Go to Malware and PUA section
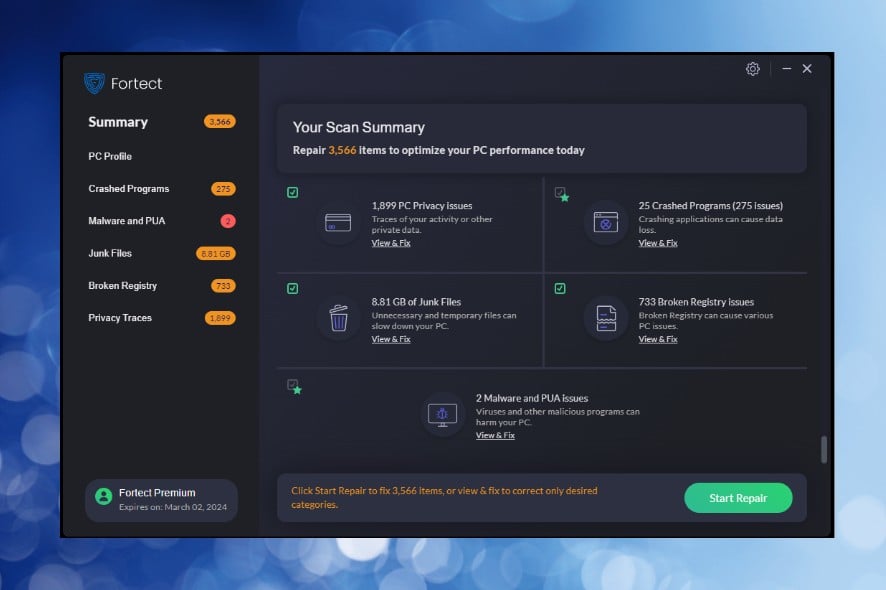886x590 pixels. click(127, 221)
